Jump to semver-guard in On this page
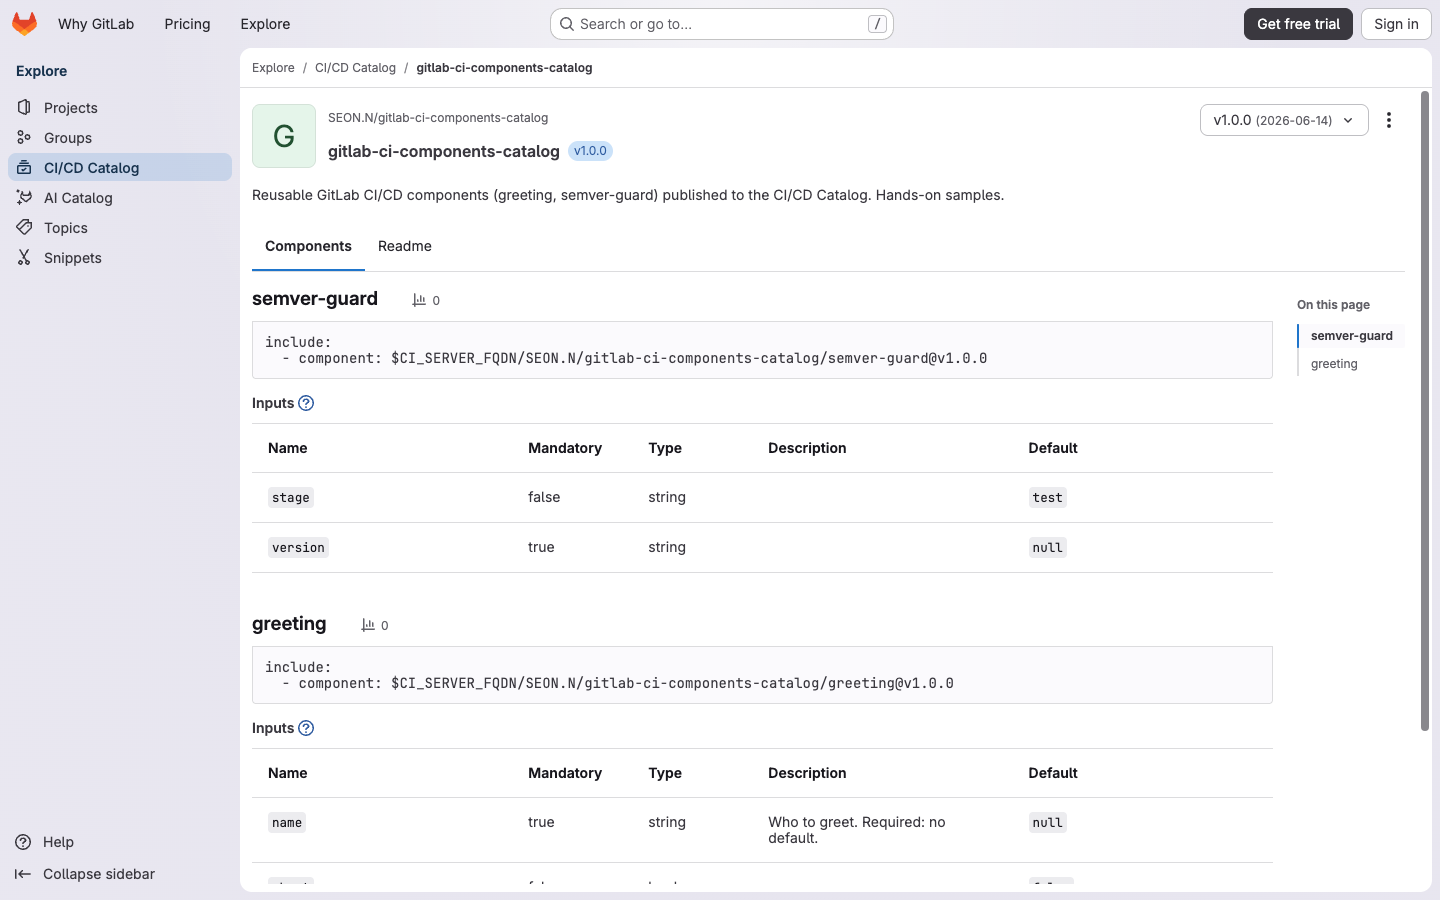 coord(1351,336)
